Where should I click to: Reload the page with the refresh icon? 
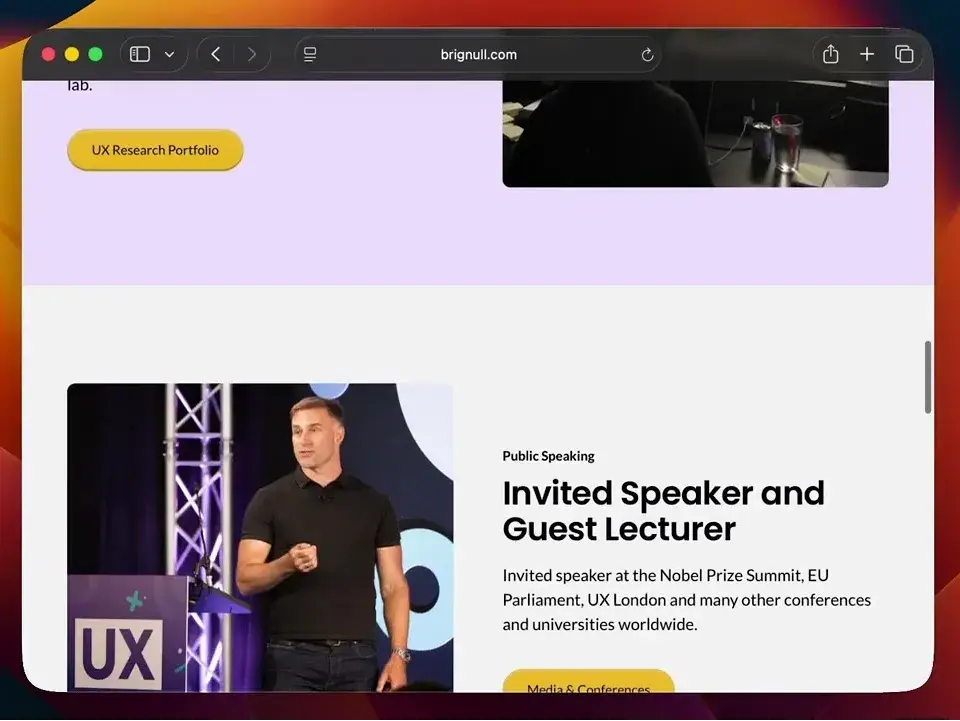click(647, 55)
